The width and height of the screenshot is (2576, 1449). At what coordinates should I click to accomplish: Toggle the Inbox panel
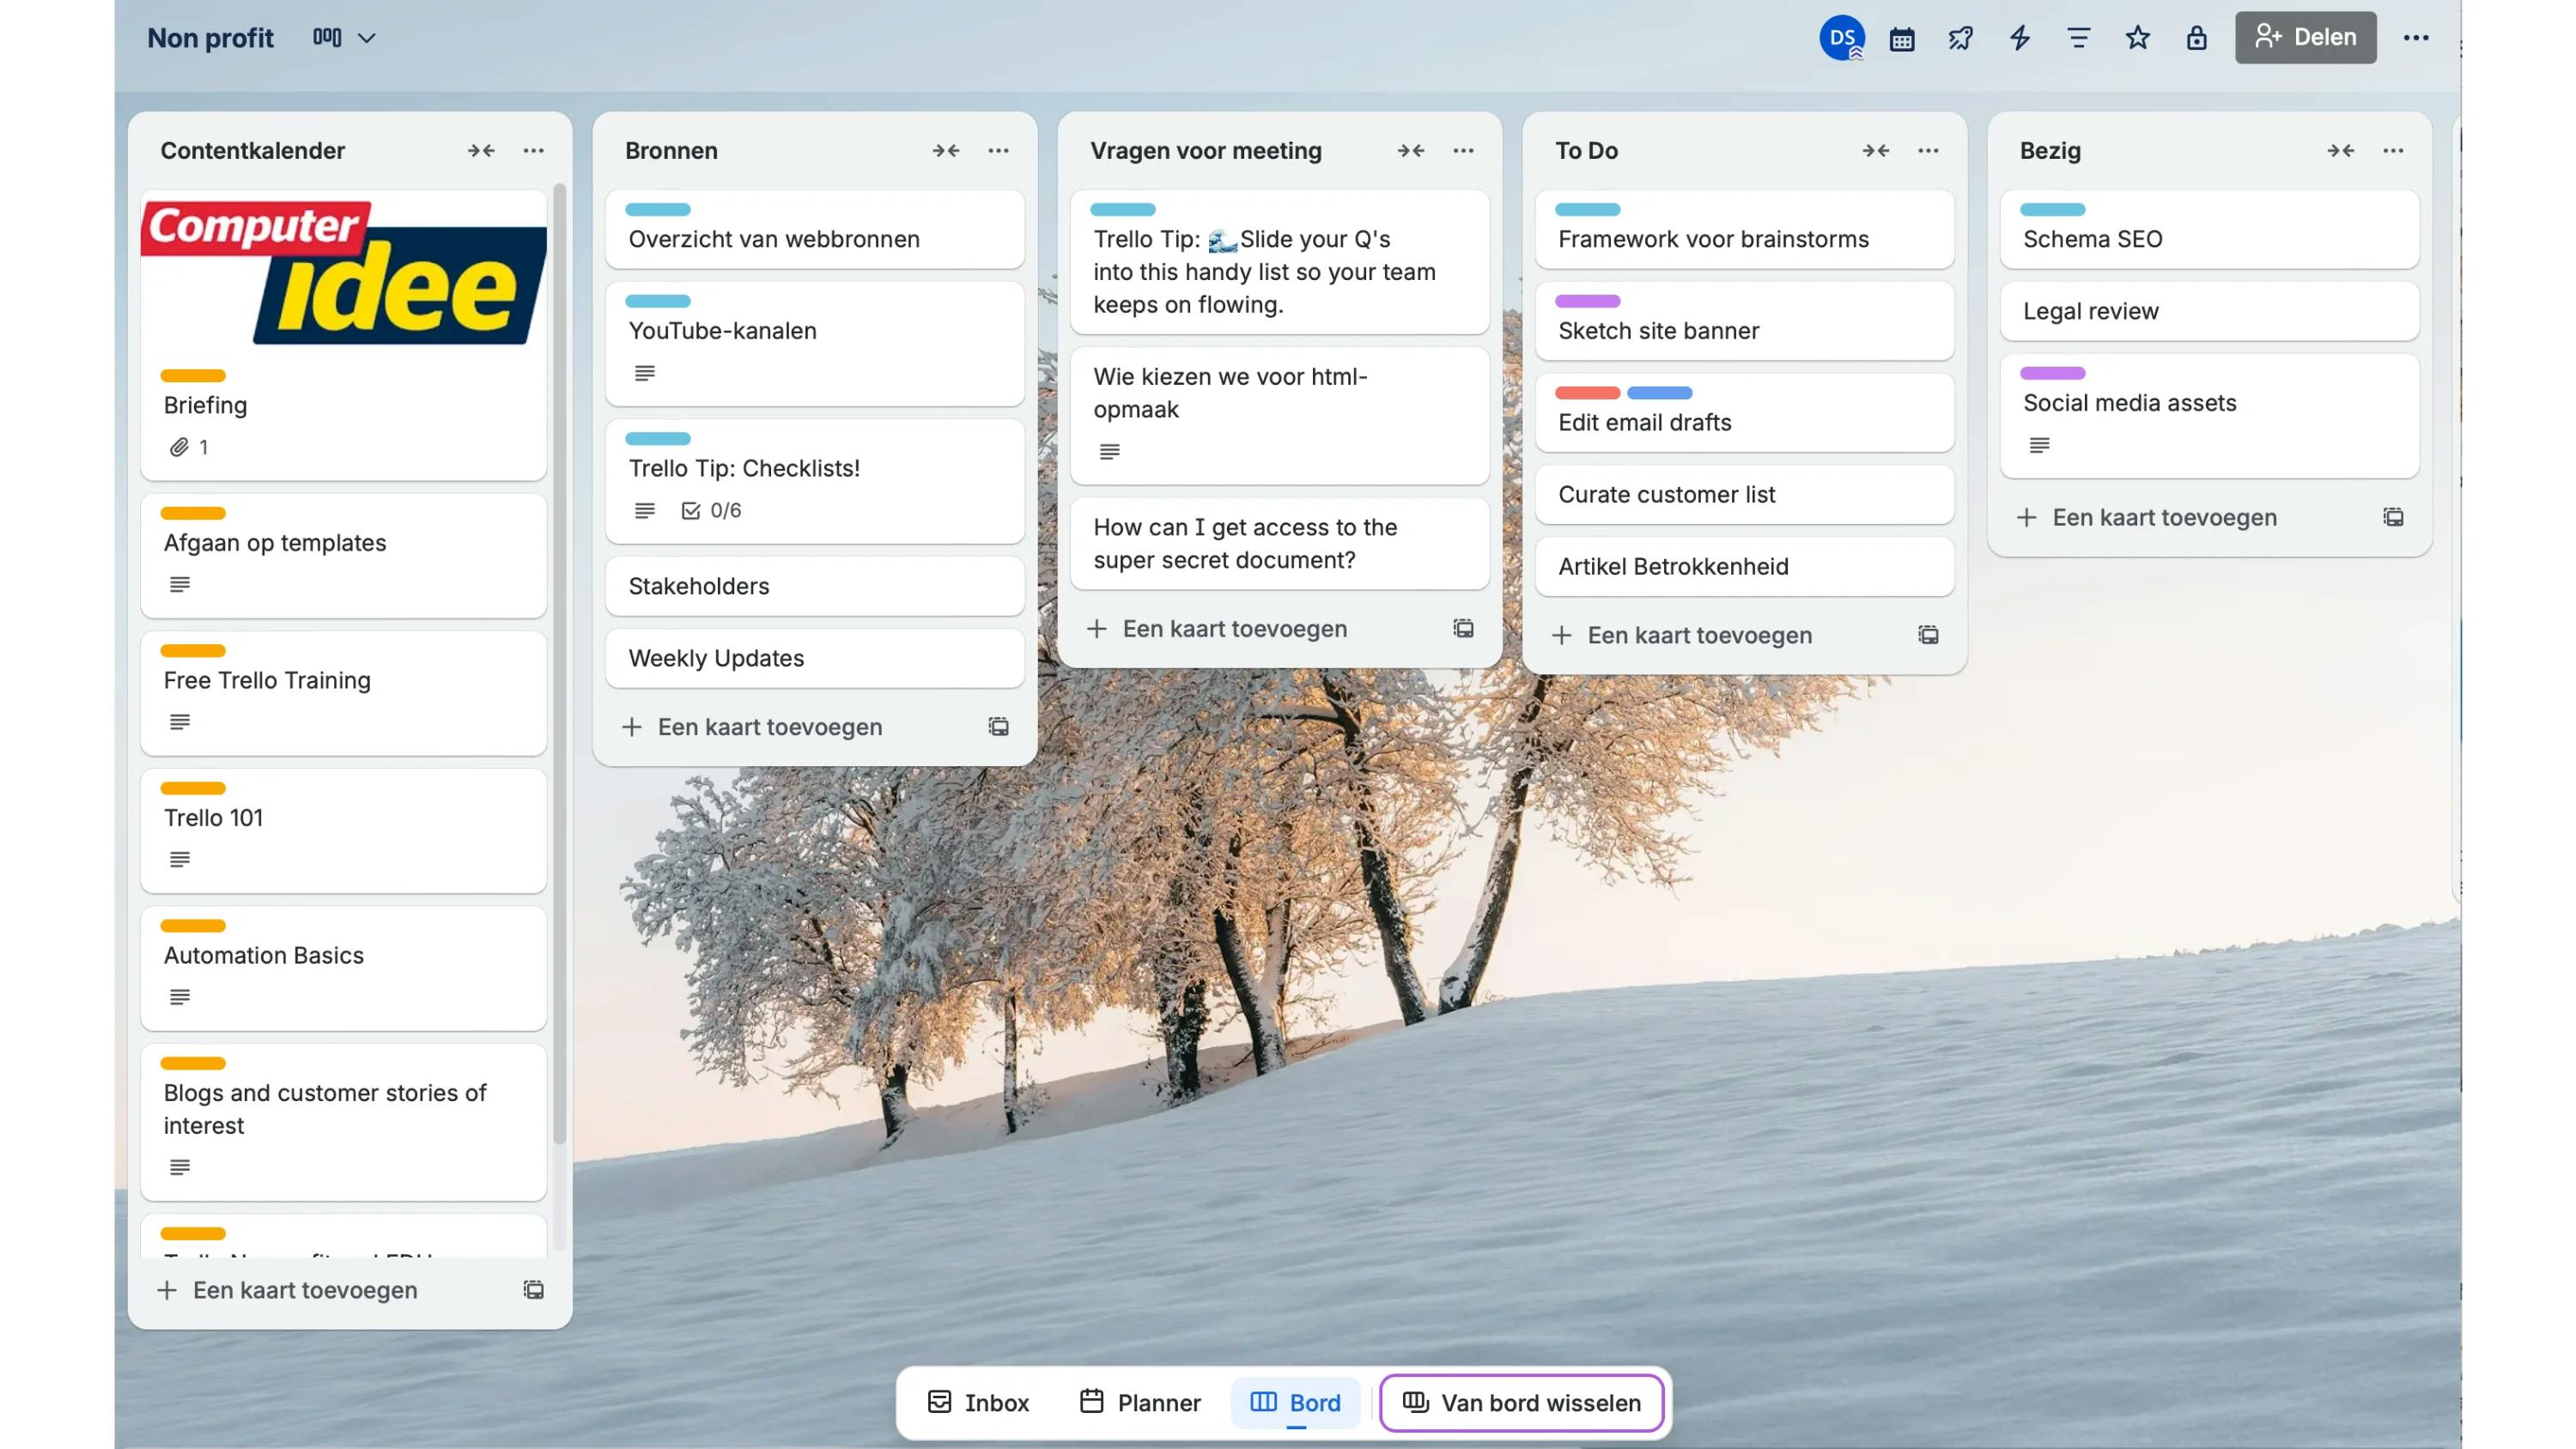(978, 1402)
